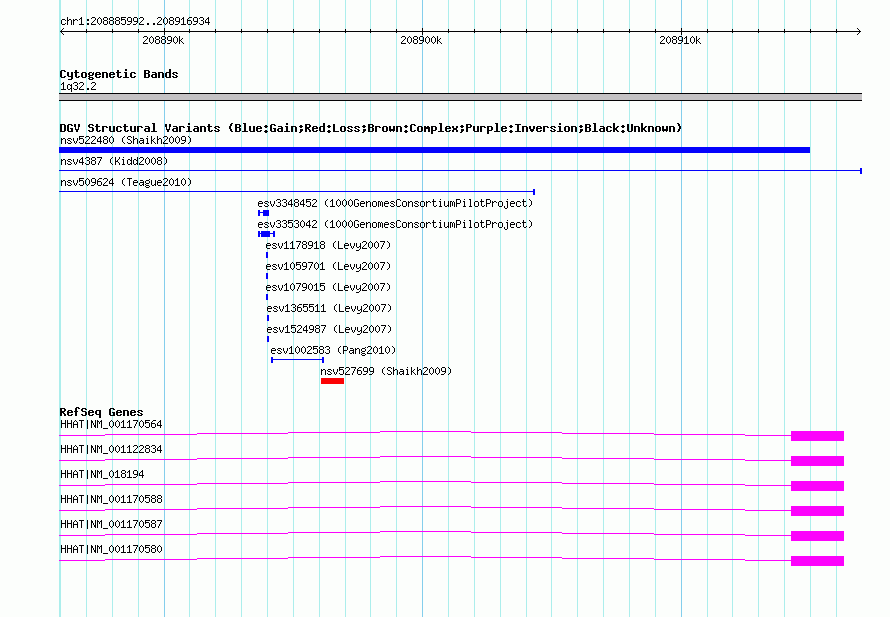Click the chr1:208885992..208916934 coordinate label
The width and height of the screenshot is (890, 617).
point(135,22)
